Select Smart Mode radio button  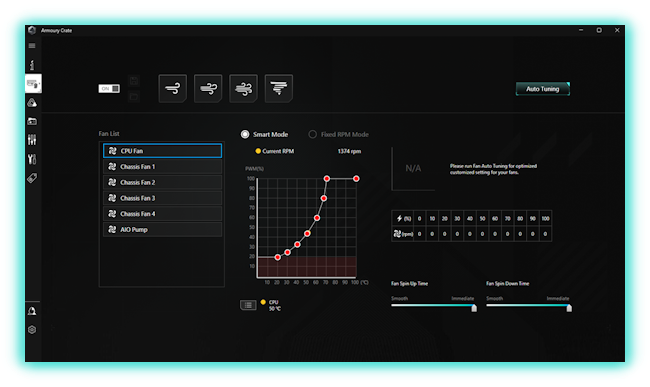(245, 134)
